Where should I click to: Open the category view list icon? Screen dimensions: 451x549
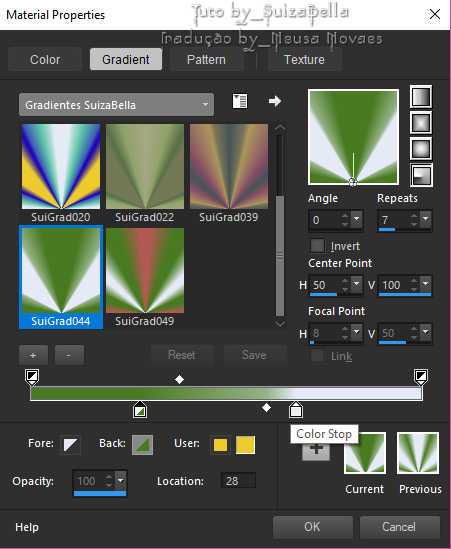240,102
